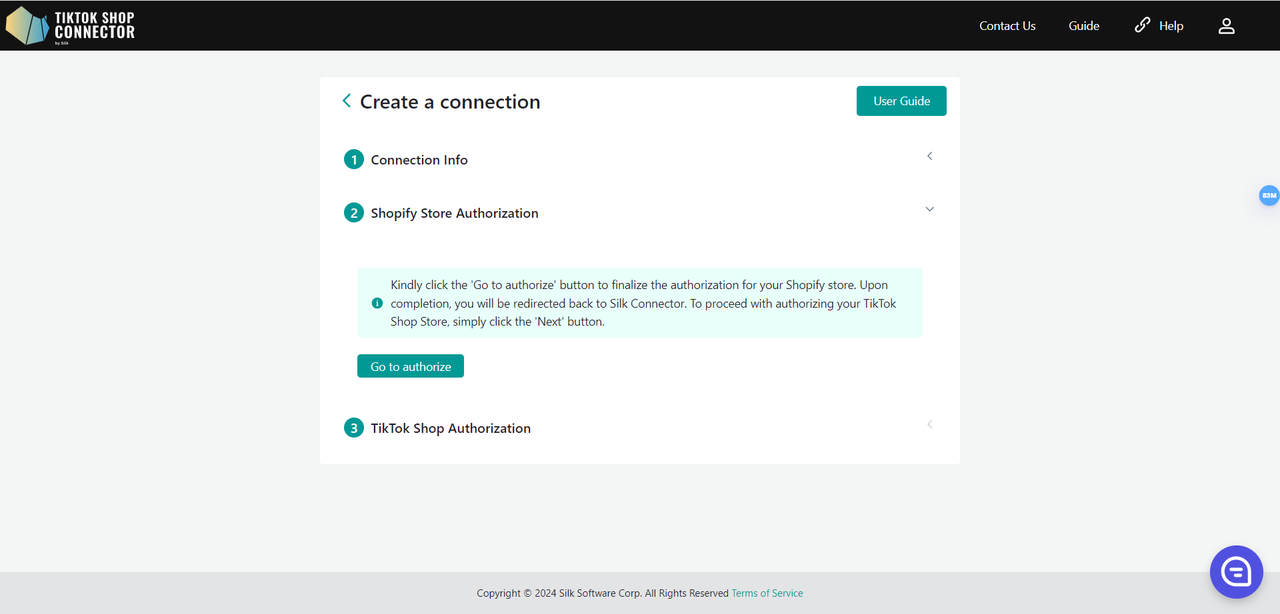Expand the Connection Info section chevron
The height and width of the screenshot is (614, 1280).
(929, 156)
